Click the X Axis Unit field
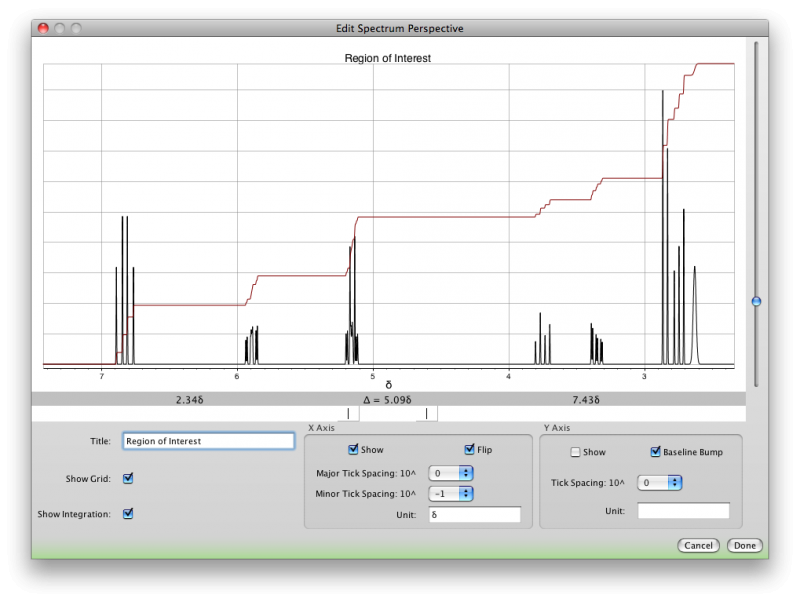This screenshot has height=602, width=800. tap(475, 515)
